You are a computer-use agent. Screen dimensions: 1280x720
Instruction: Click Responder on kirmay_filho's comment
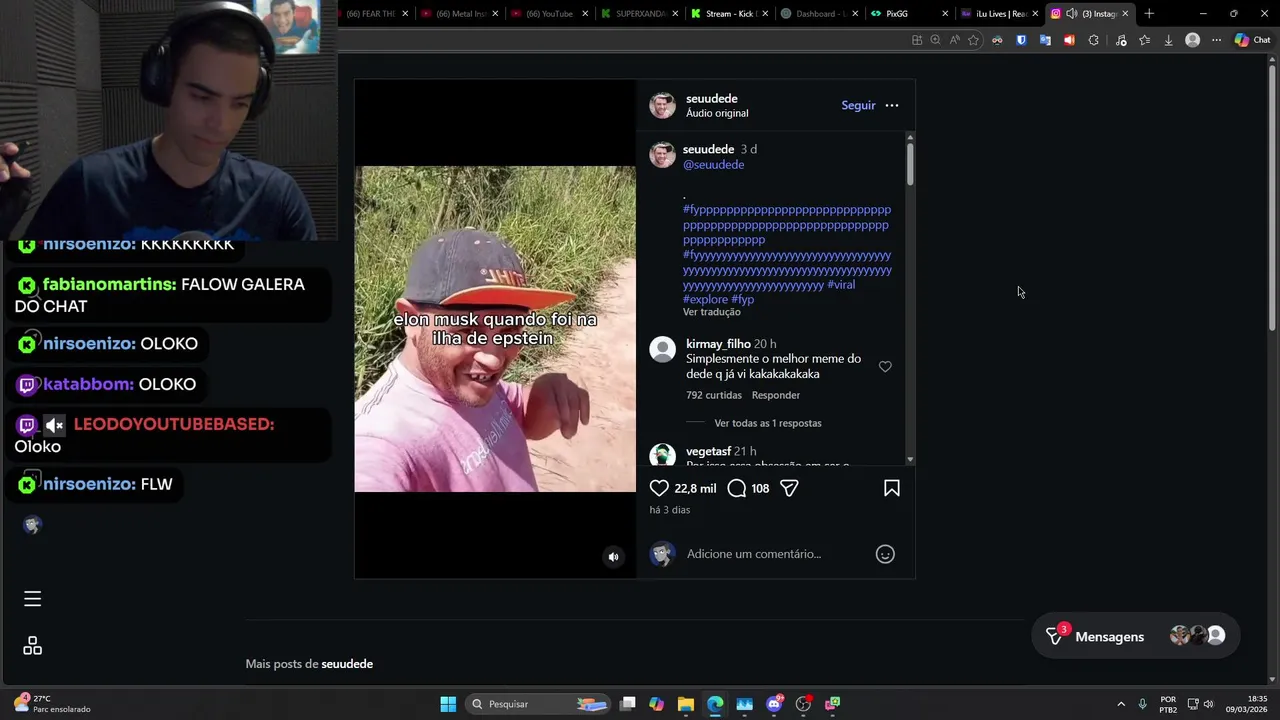(776, 395)
